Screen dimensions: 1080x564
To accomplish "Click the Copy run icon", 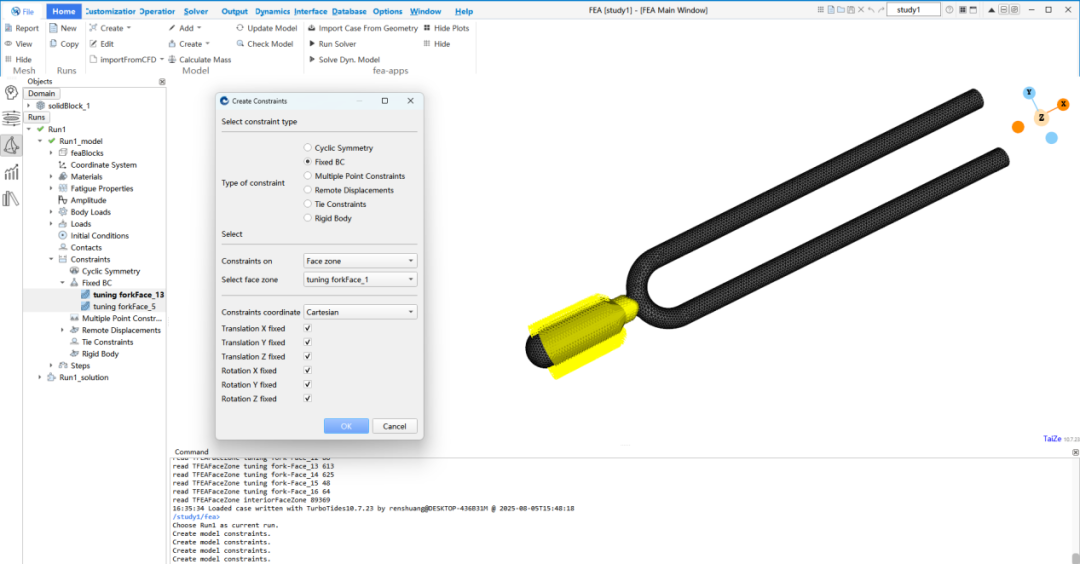I will coord(53,43).
